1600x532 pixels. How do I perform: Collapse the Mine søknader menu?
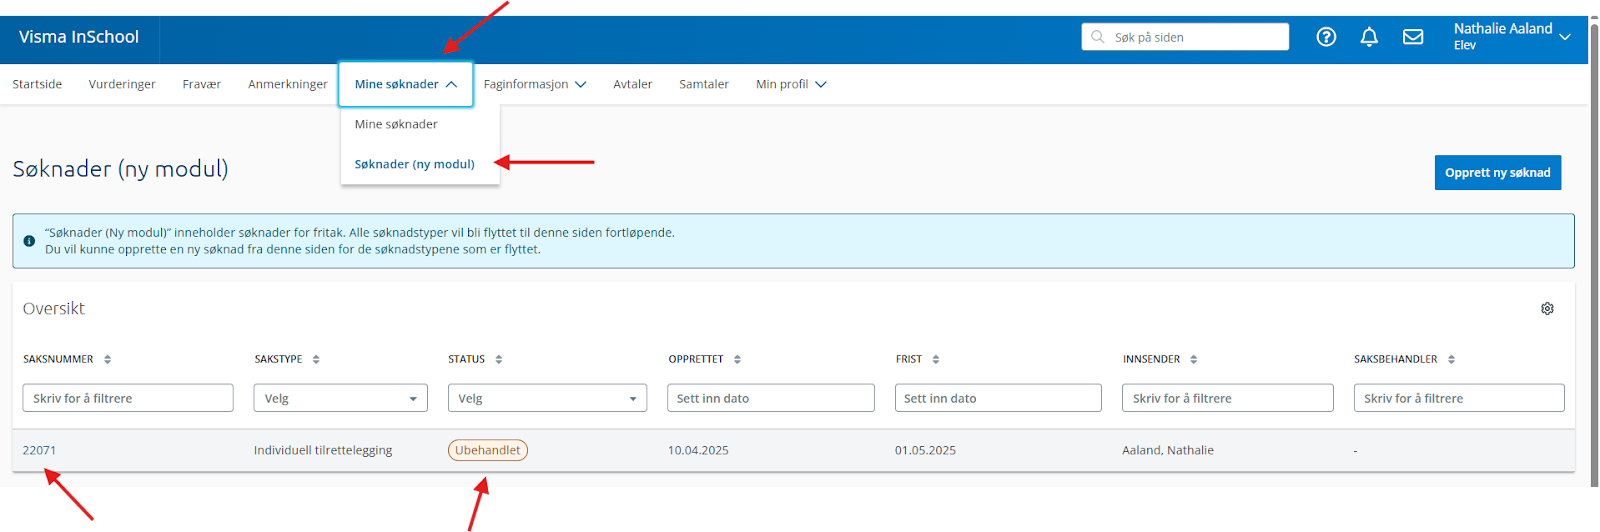406,84
